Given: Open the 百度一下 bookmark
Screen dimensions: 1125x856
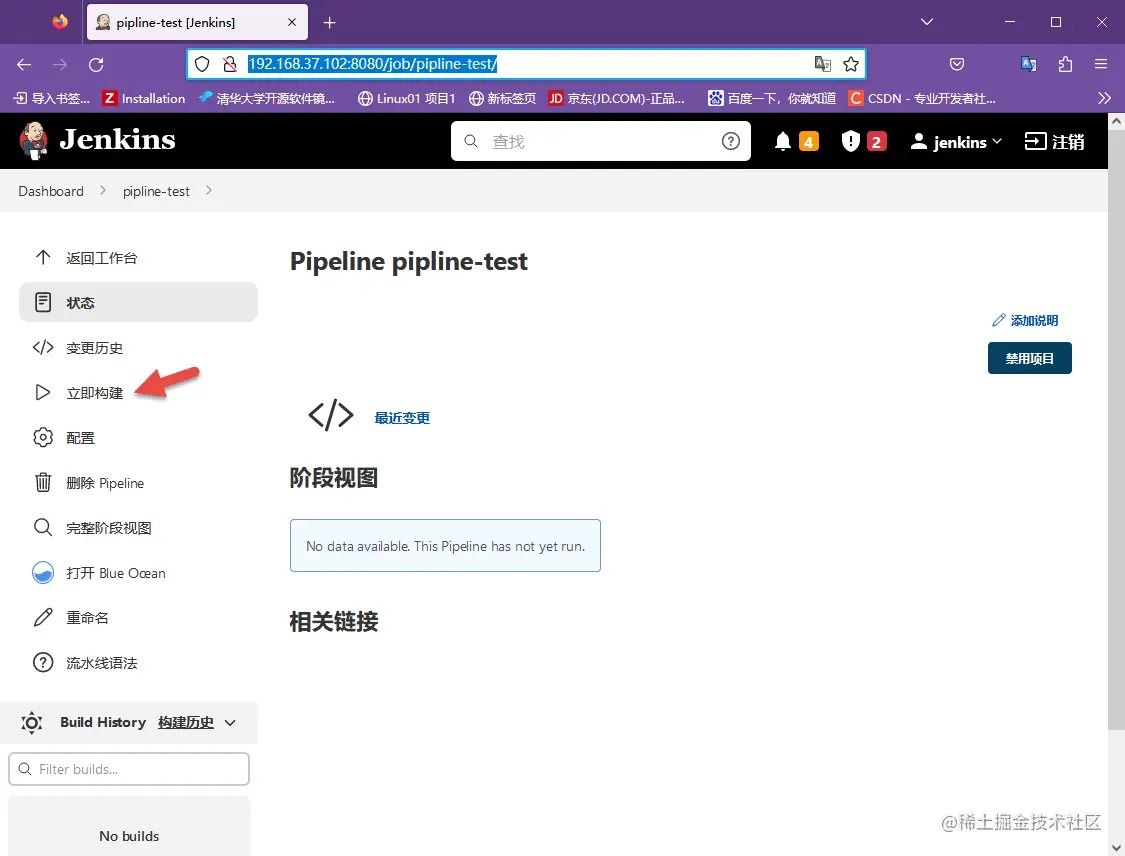Looking at the screenshot, I should tap(772, 98).
